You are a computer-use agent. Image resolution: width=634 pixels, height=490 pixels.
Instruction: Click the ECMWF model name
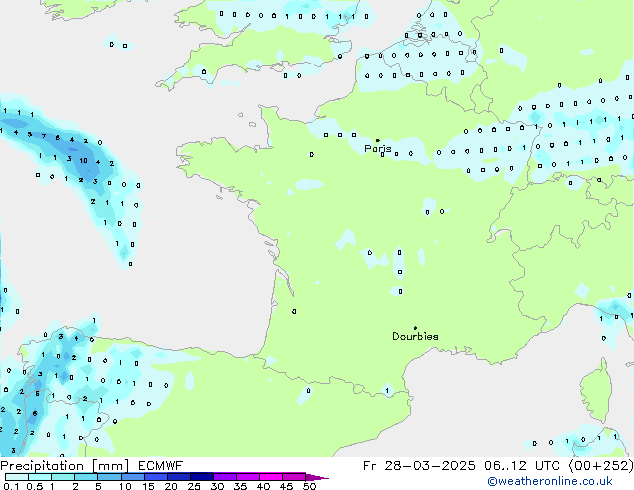tap(161, 466)
